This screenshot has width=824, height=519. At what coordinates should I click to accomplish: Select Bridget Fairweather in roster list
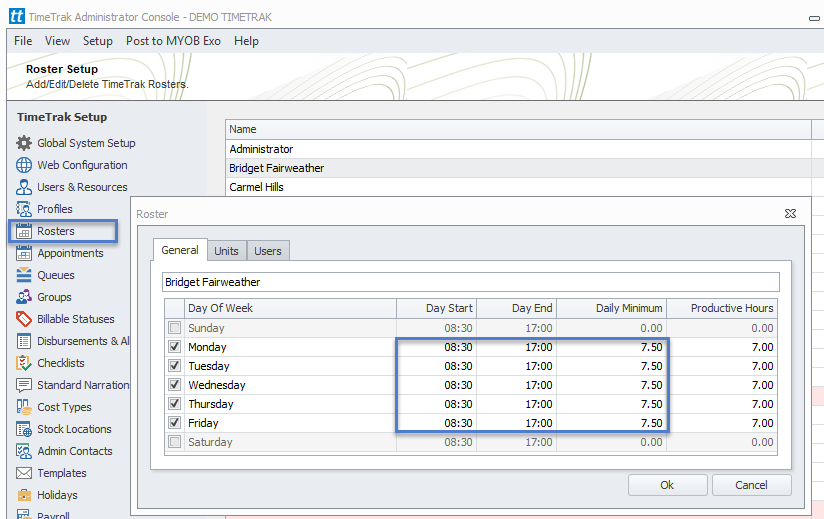(519, 168)
